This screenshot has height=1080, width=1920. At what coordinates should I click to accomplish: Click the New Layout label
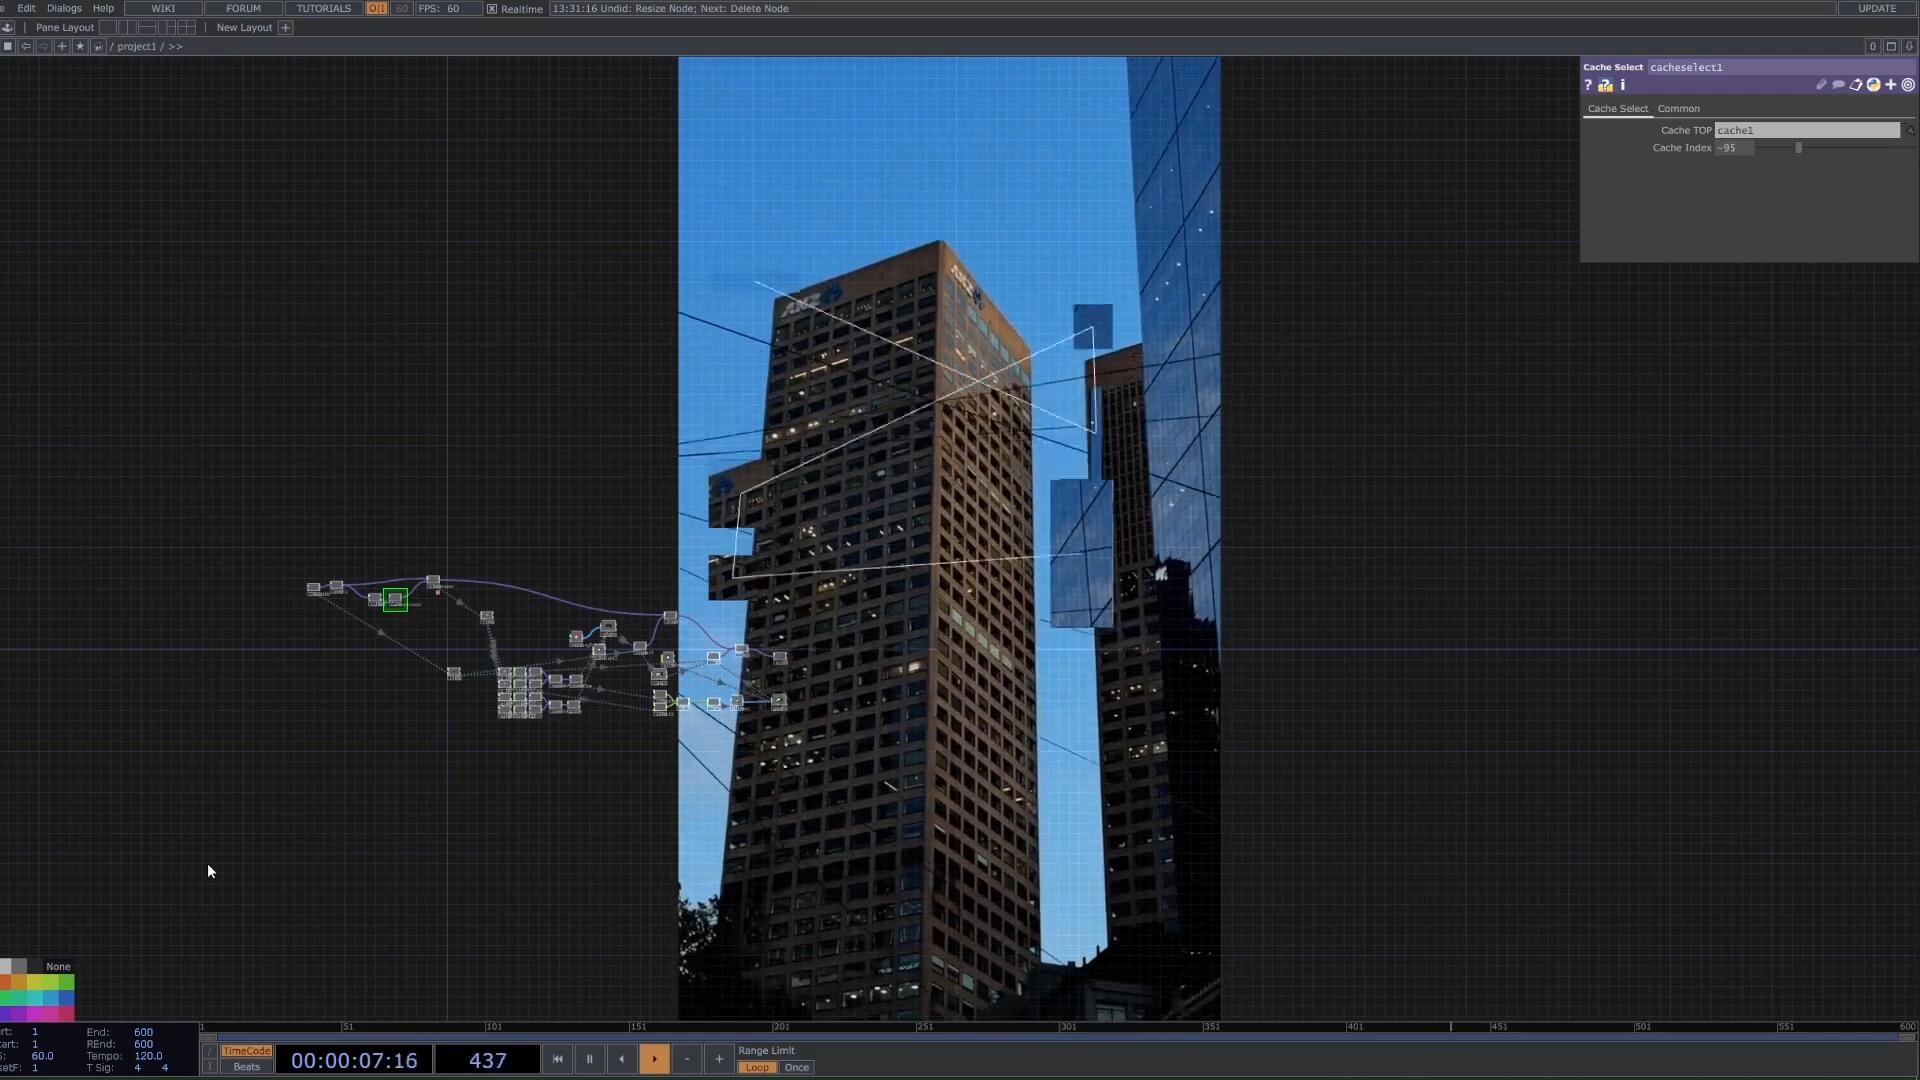(x=244, y=28)
